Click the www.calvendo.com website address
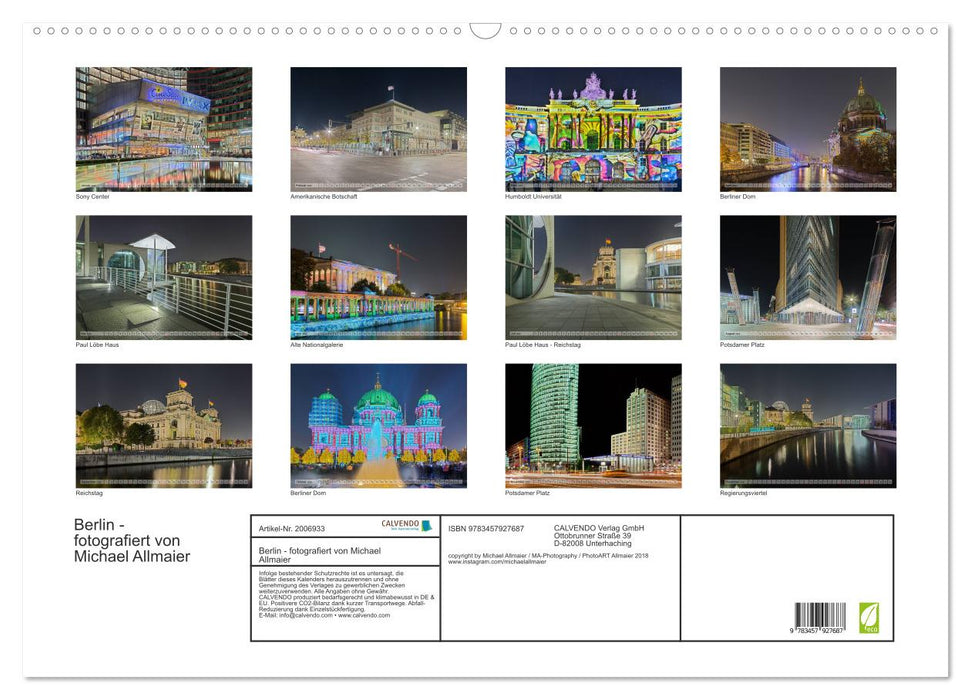The image size is (971, 700). click(364, 615)
